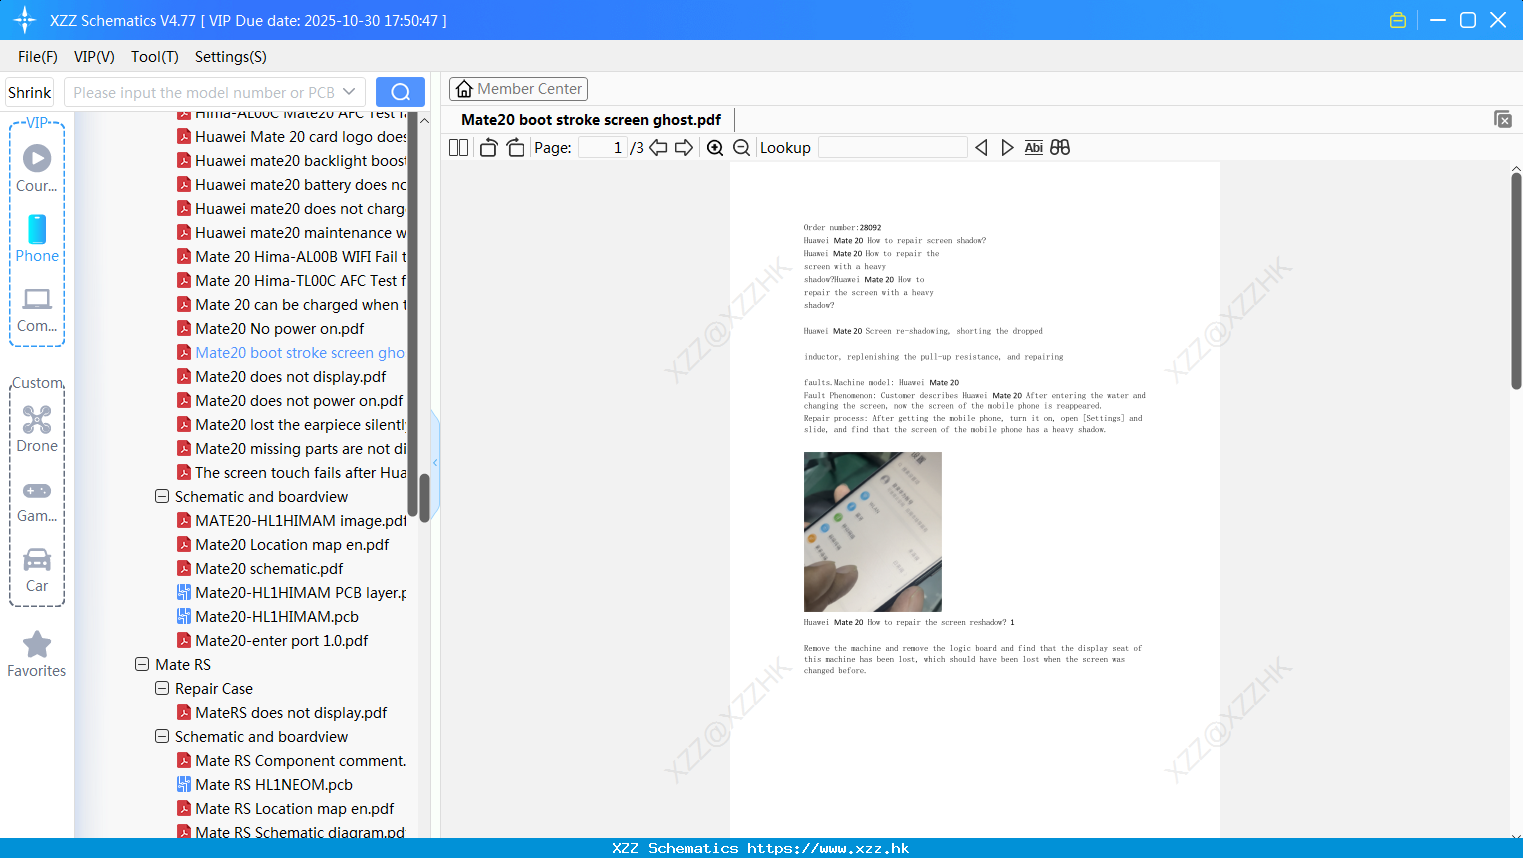The image size is (1523, 858).
Task: Open Mate20 No power on.pdf
Action: point(279,328)
